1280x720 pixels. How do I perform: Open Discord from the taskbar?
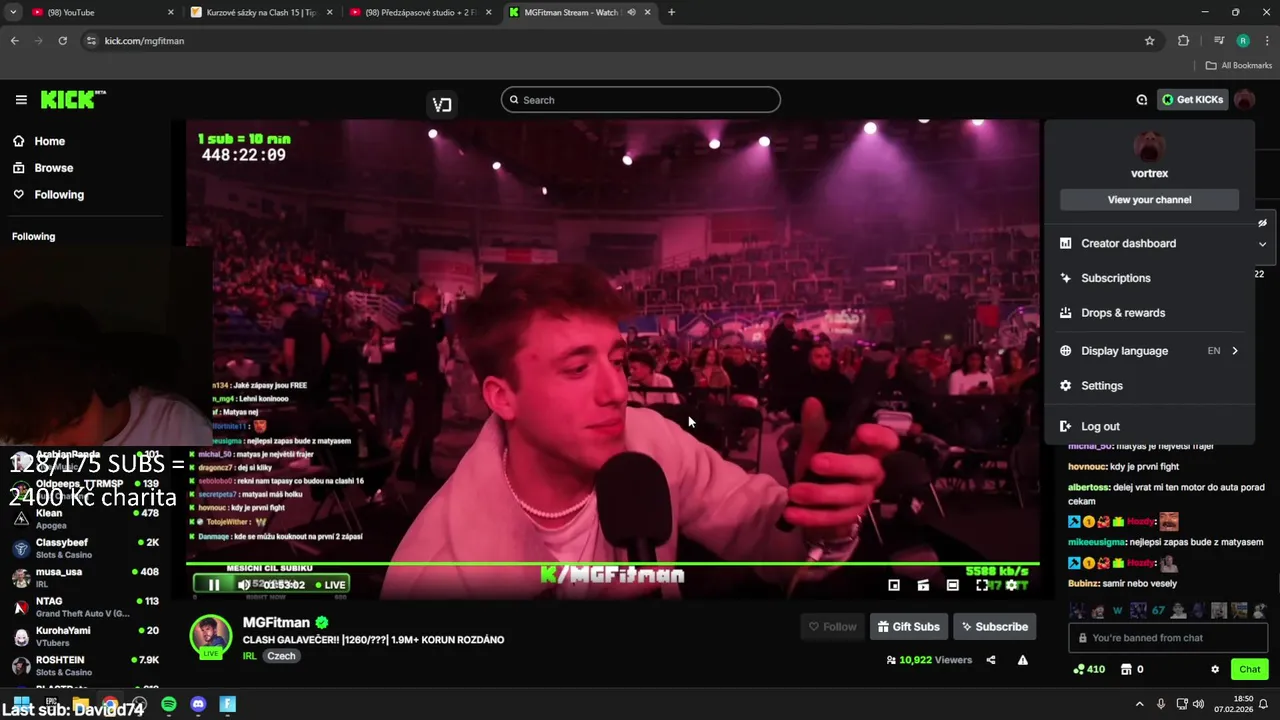(198, 704)
